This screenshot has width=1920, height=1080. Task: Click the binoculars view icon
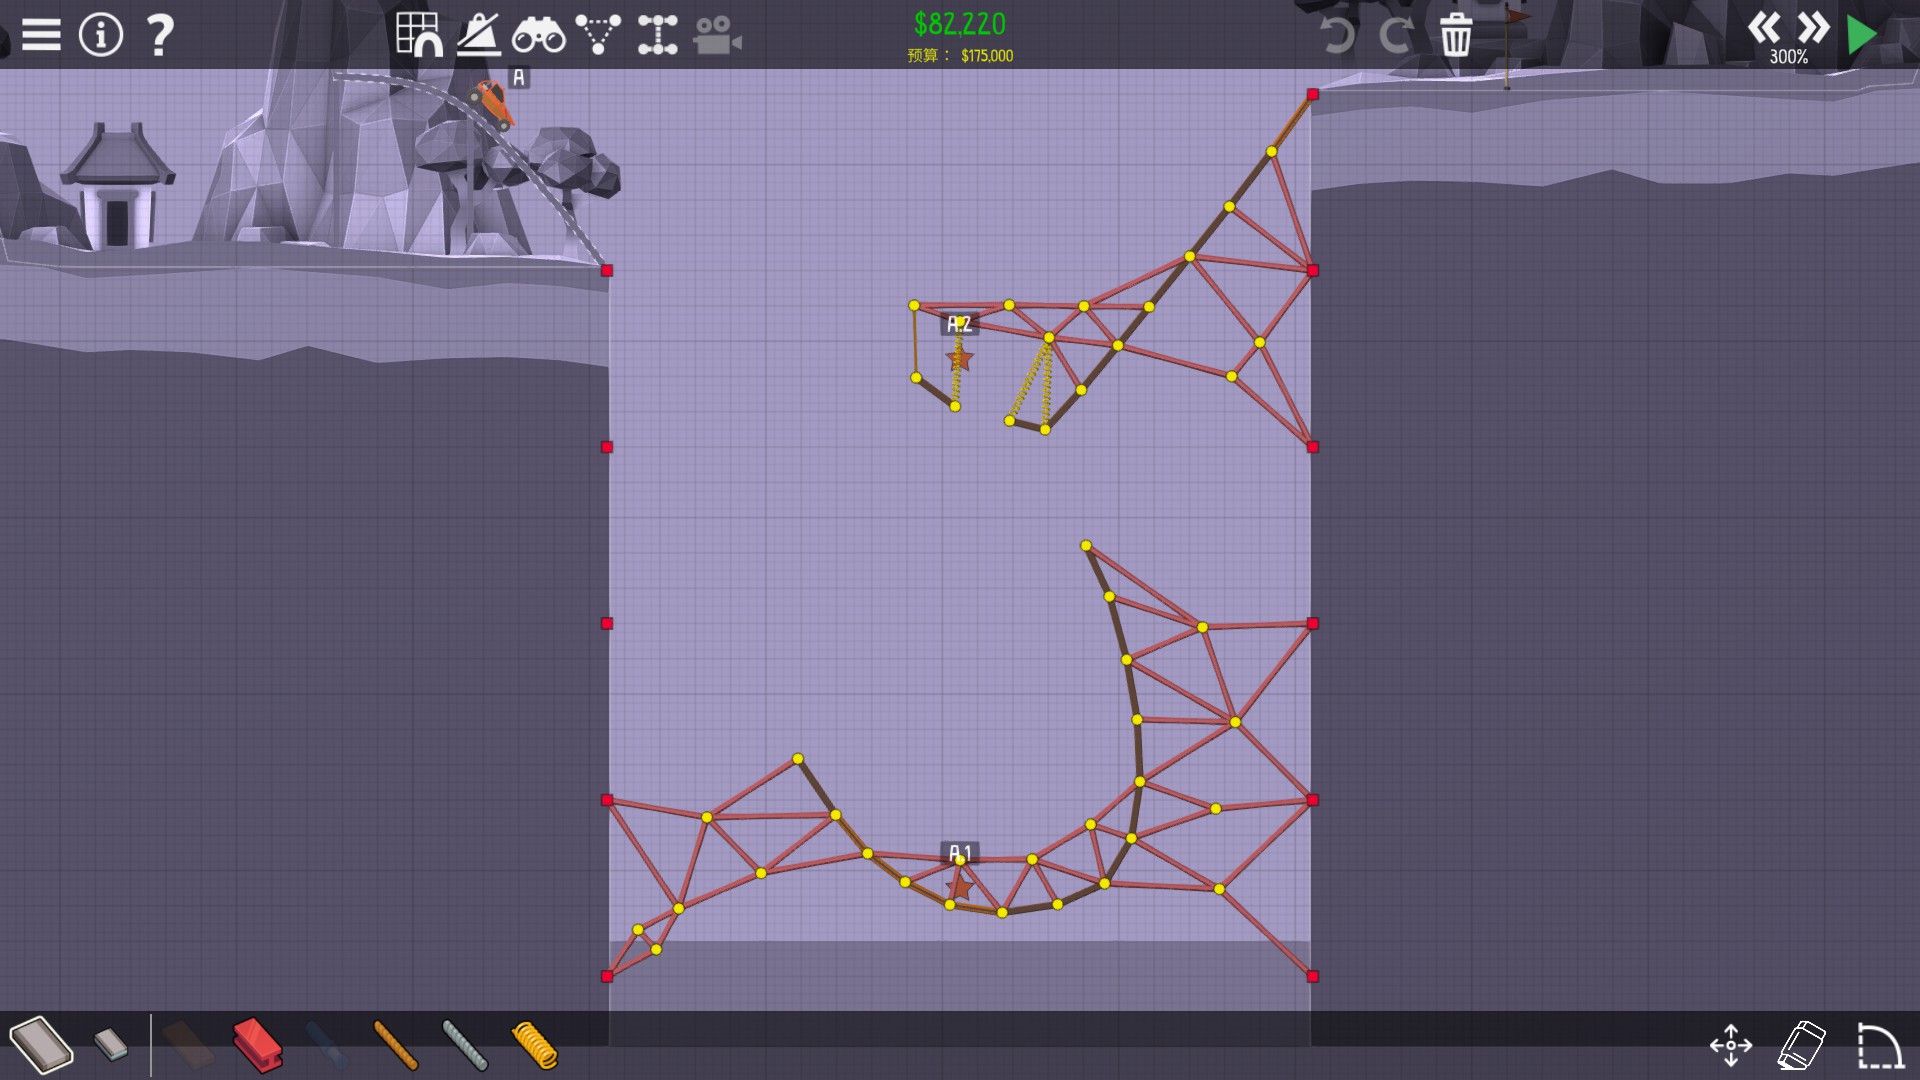538,36
